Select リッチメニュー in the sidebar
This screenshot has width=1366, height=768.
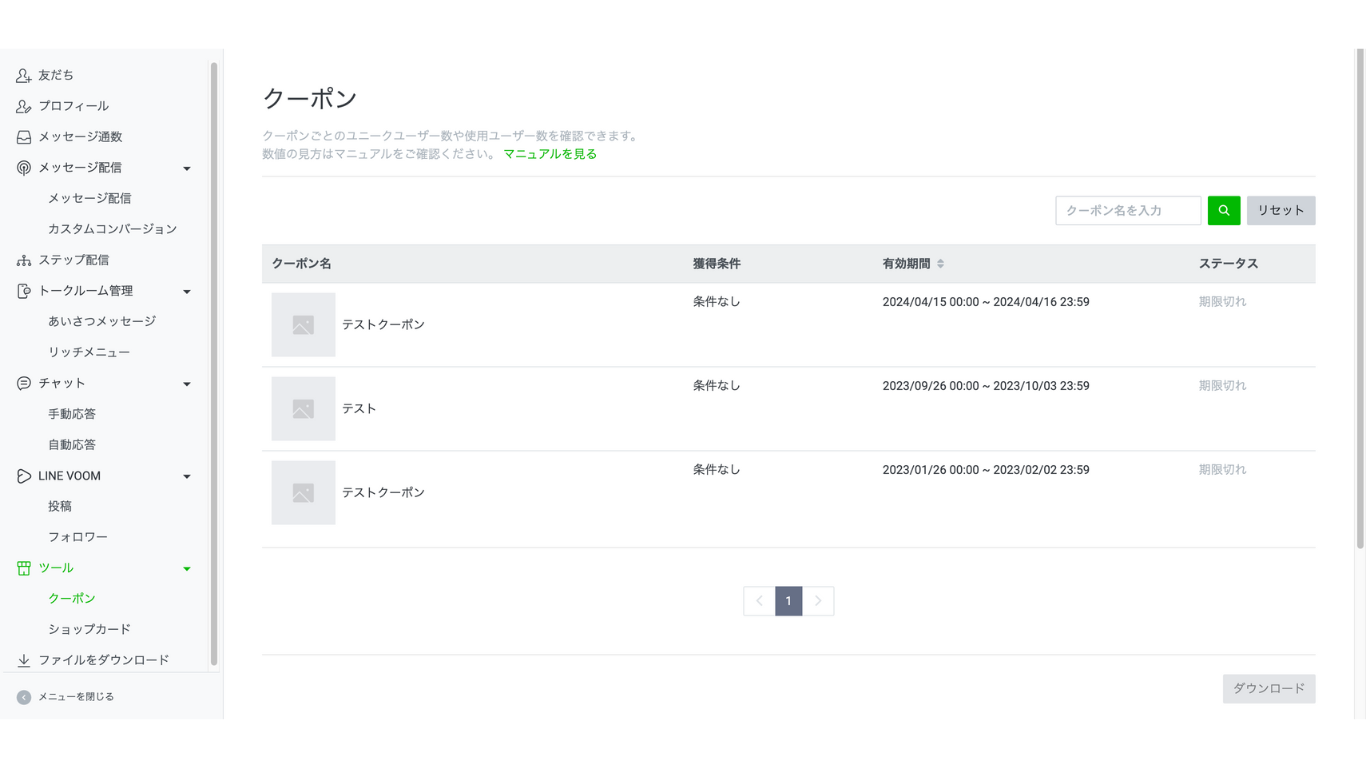click(x=89, y=352)
